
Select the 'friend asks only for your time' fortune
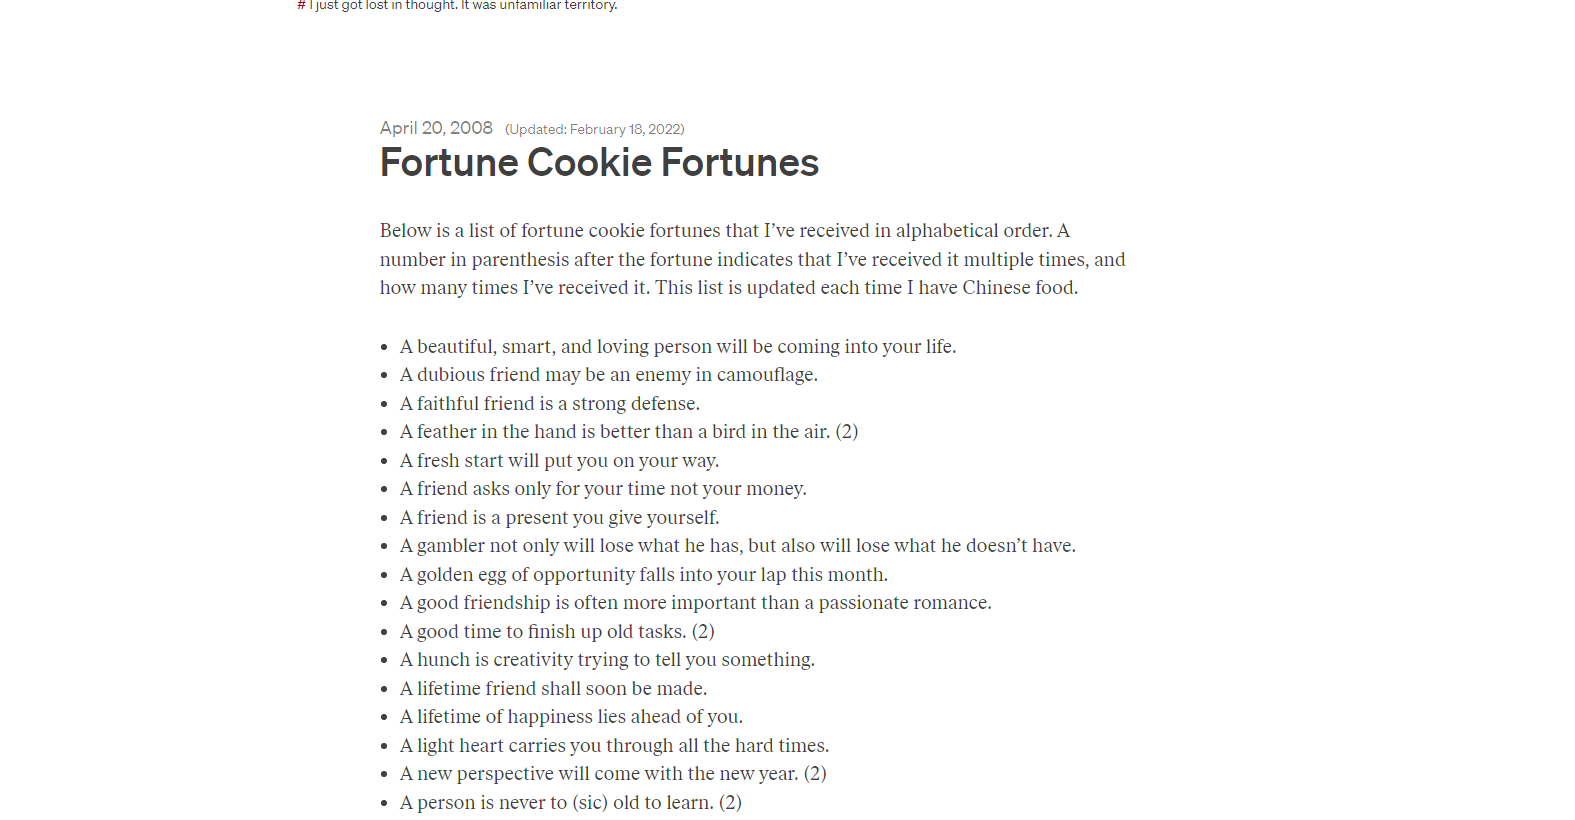[602, 489]
